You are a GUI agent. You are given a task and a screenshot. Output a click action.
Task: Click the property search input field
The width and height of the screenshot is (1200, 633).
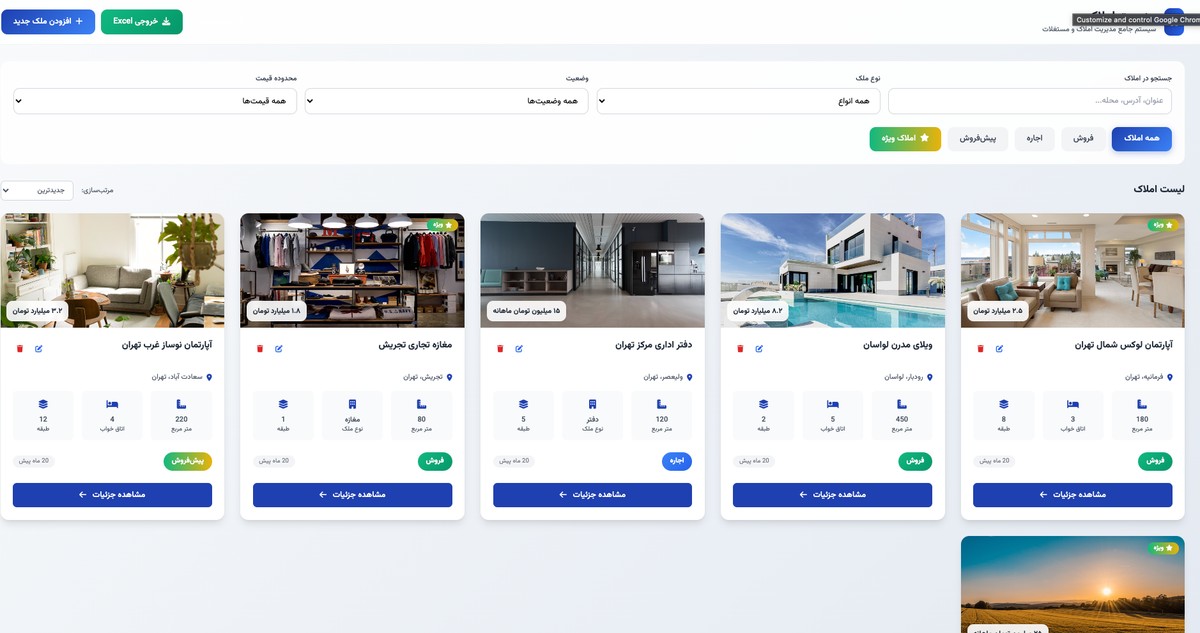coord(1029,101)
